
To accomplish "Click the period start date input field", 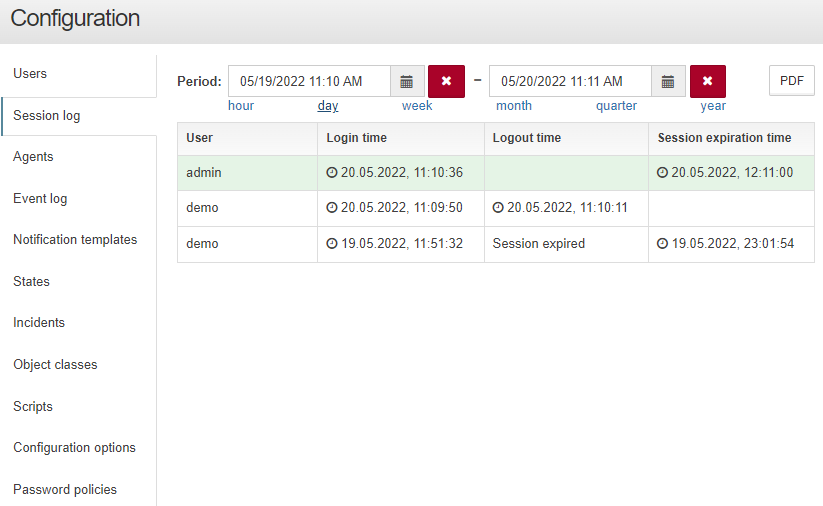I will [310, 81].
